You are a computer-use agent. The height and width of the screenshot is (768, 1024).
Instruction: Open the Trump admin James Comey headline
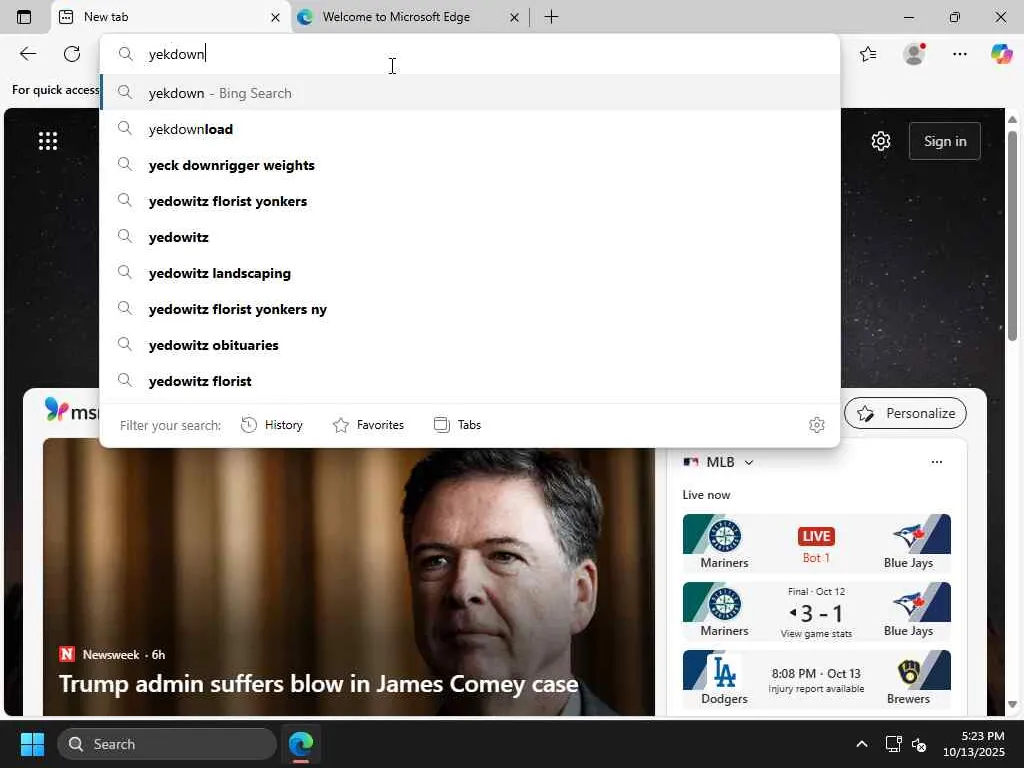click(319, 684)
